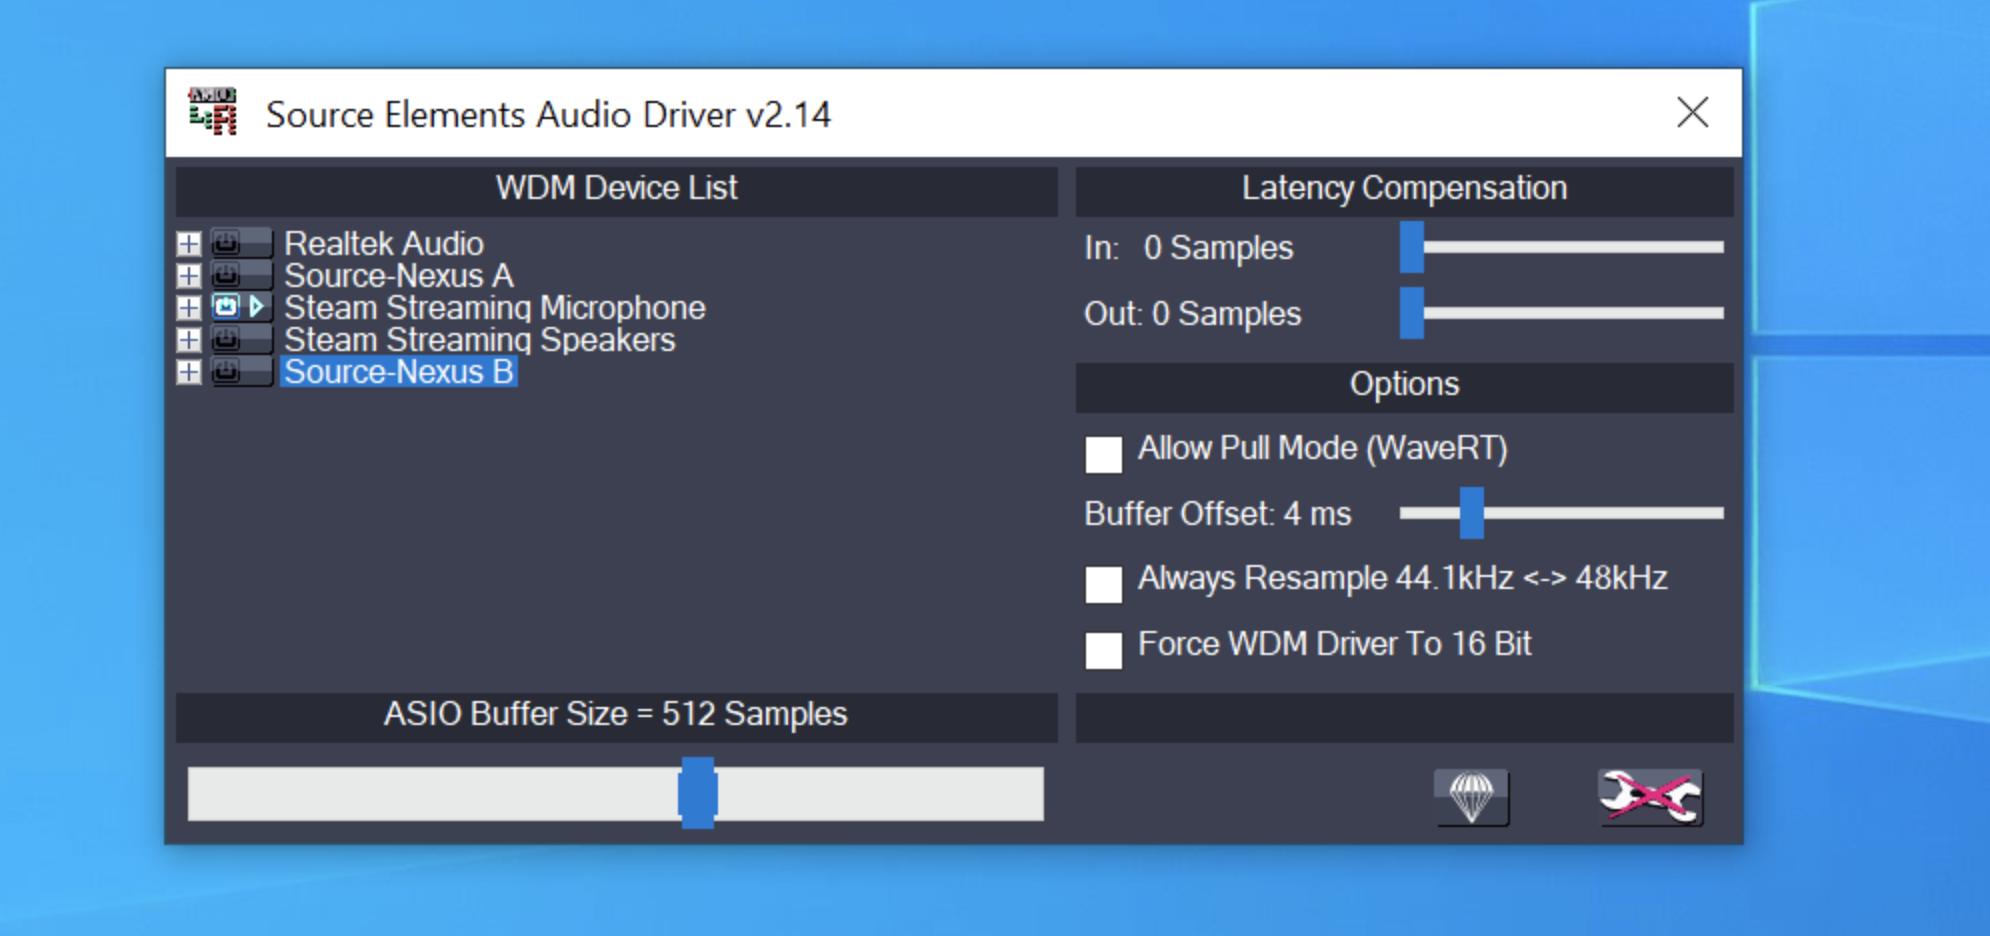Toggle Steam Streaming Speakers device power button

coord(228,340)
